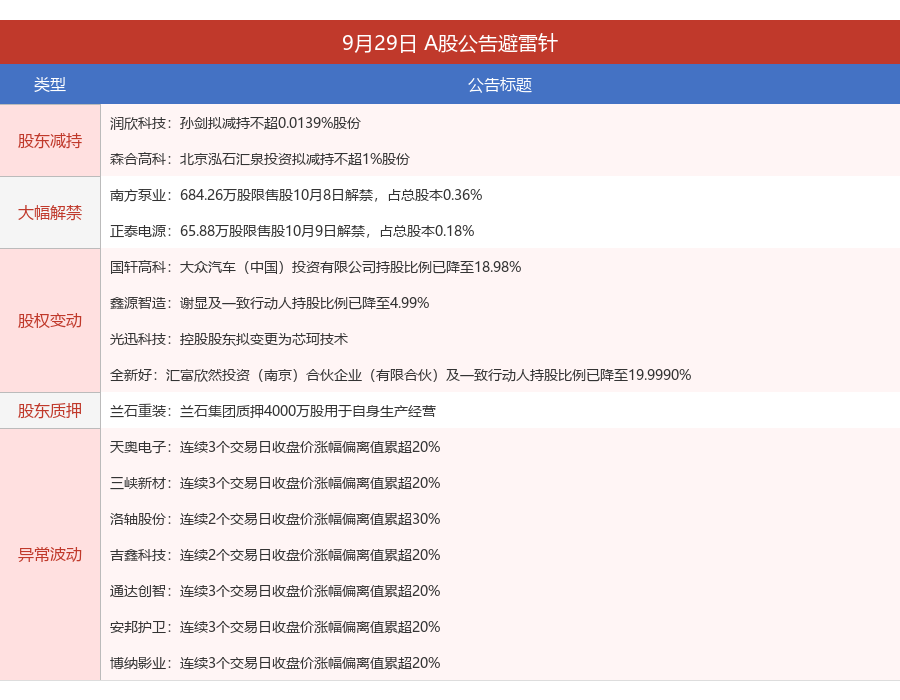Open the 南方泵业 684.26万股 unlock announcement
Viewport: 900px width, 700px height.
coord(296,195)
